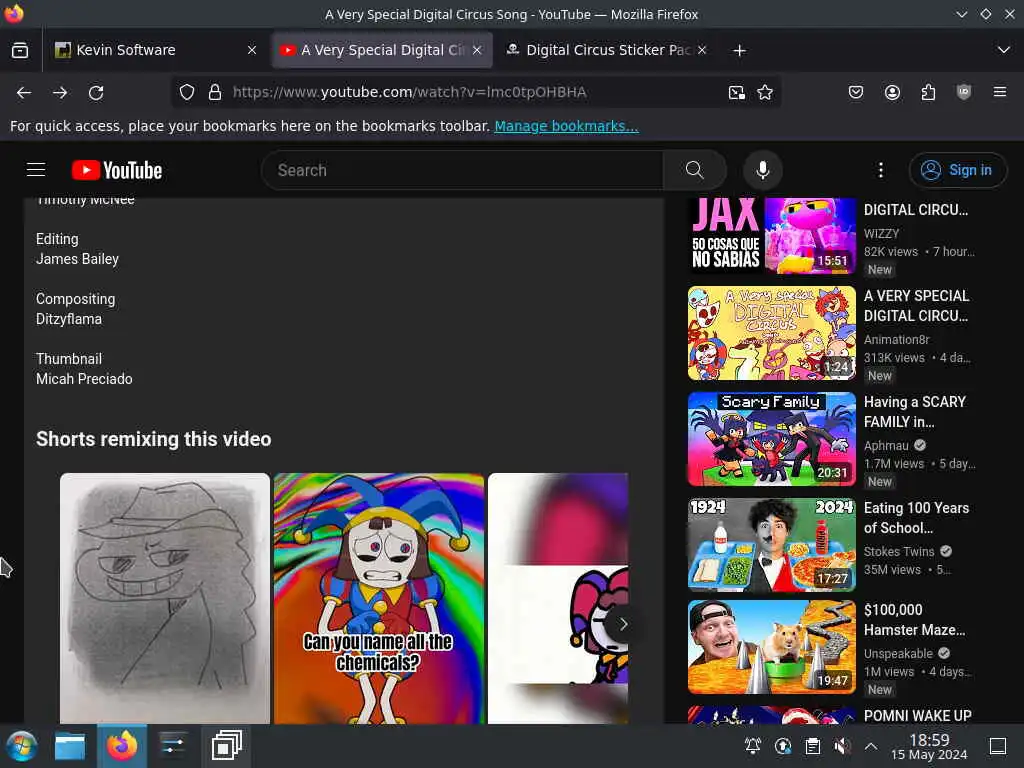
Task: Open the file manager from taskbar
Action: click(x=70, y=746)
